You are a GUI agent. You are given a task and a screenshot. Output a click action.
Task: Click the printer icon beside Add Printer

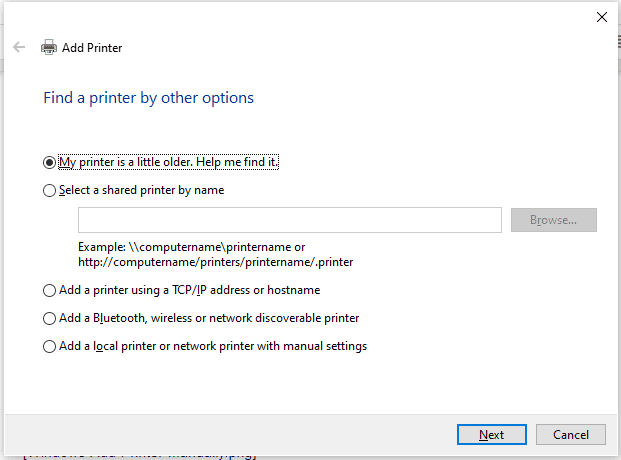pyautogui.click(x=49, y=47)
